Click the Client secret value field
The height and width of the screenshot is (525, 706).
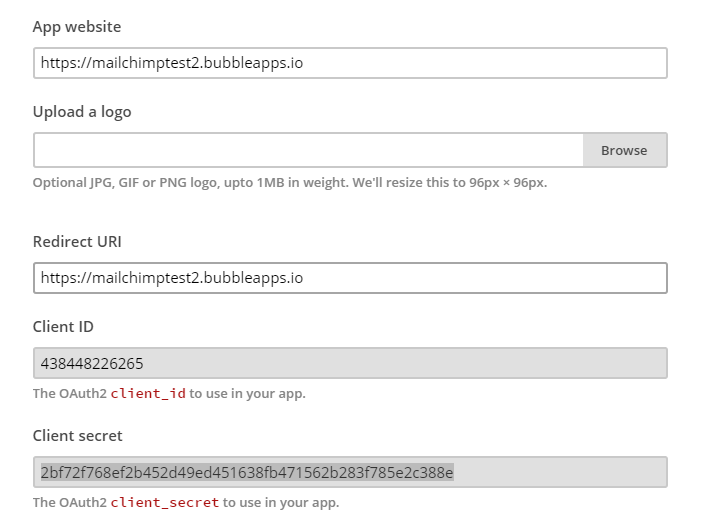pos(350,472)
